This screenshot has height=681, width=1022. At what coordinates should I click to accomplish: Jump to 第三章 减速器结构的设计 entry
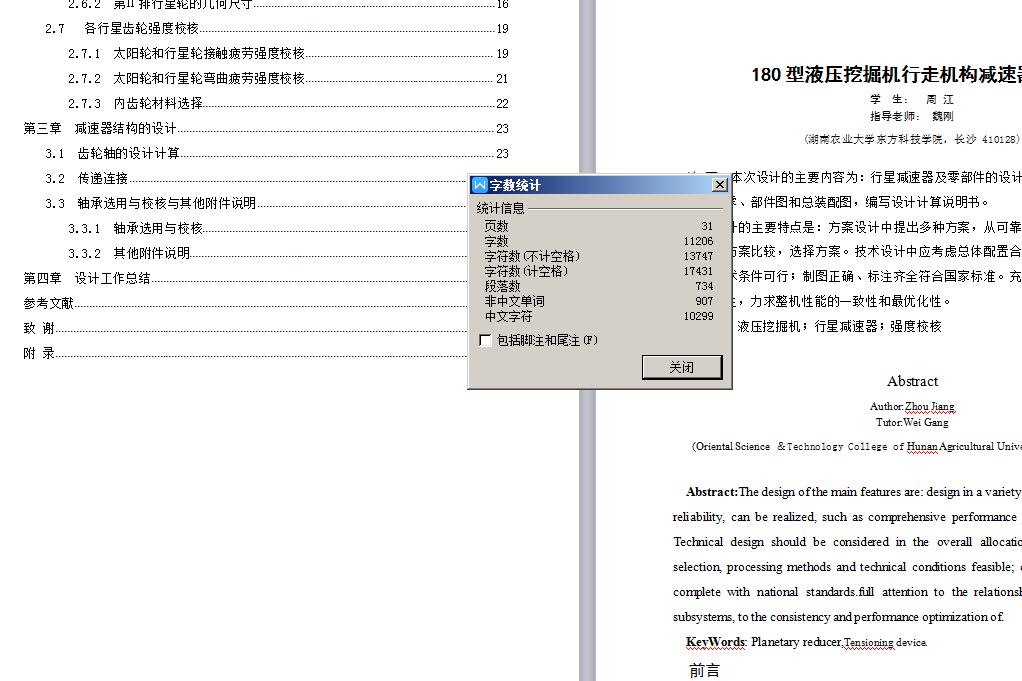point(266,128)
